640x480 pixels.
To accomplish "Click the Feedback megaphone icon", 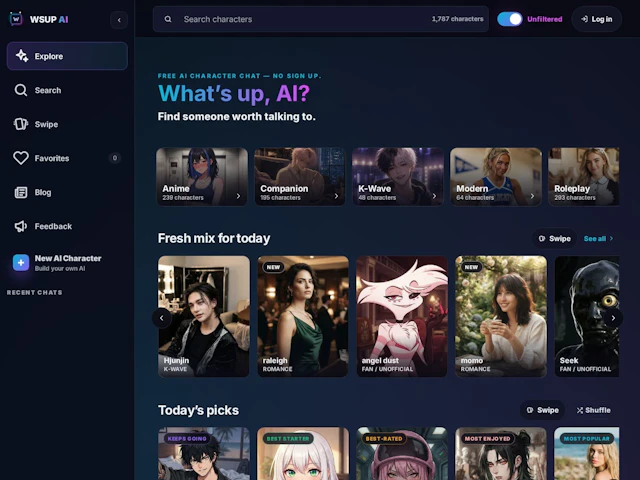I will click(x=21, y=226).
